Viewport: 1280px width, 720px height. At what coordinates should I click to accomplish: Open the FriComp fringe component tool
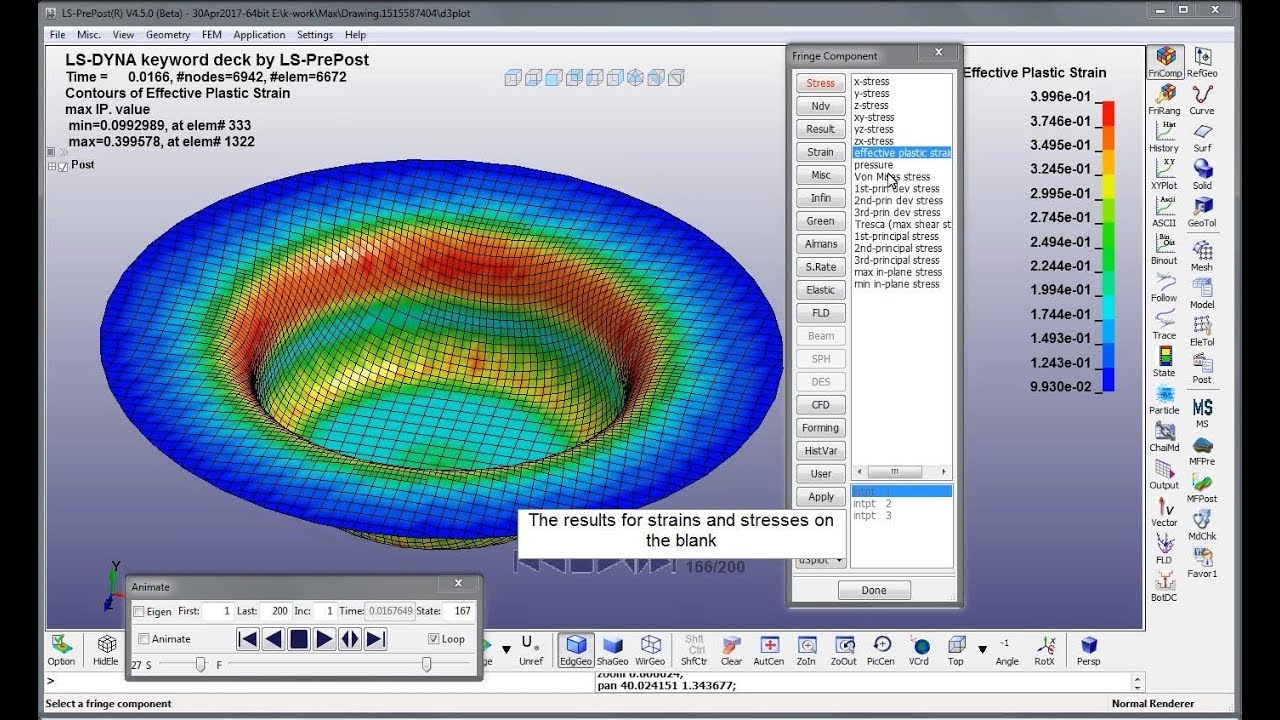(1165, 61)
